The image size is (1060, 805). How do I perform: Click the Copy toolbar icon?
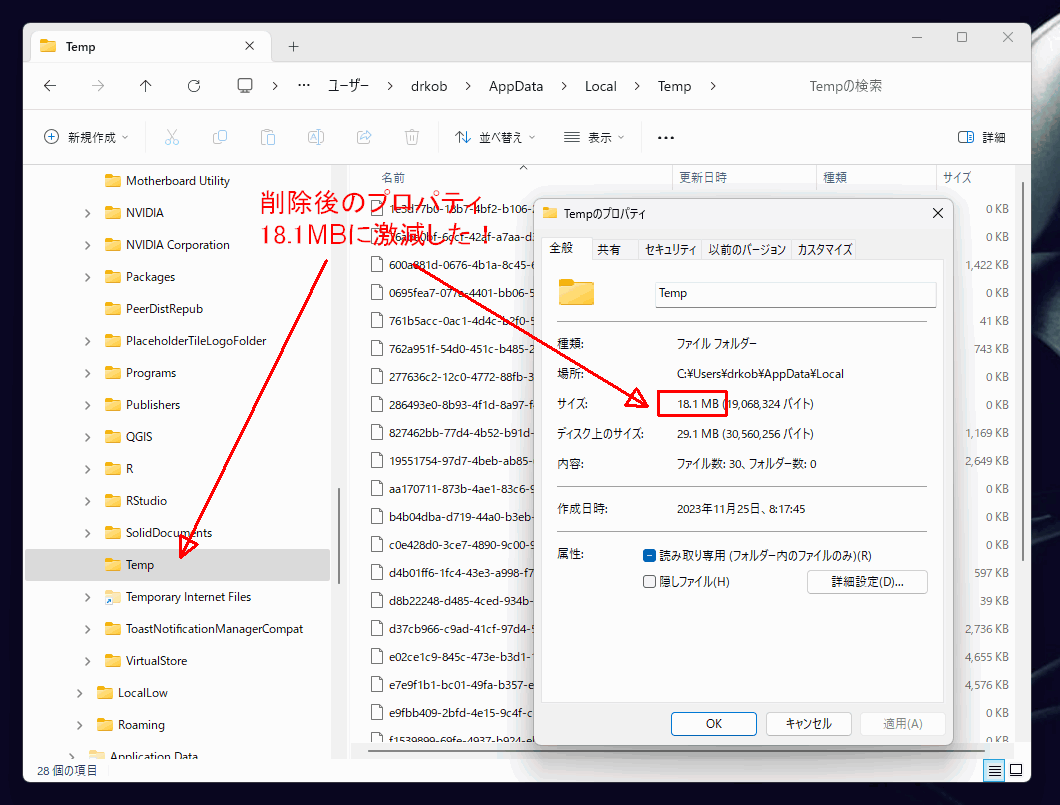coord(220,137)
